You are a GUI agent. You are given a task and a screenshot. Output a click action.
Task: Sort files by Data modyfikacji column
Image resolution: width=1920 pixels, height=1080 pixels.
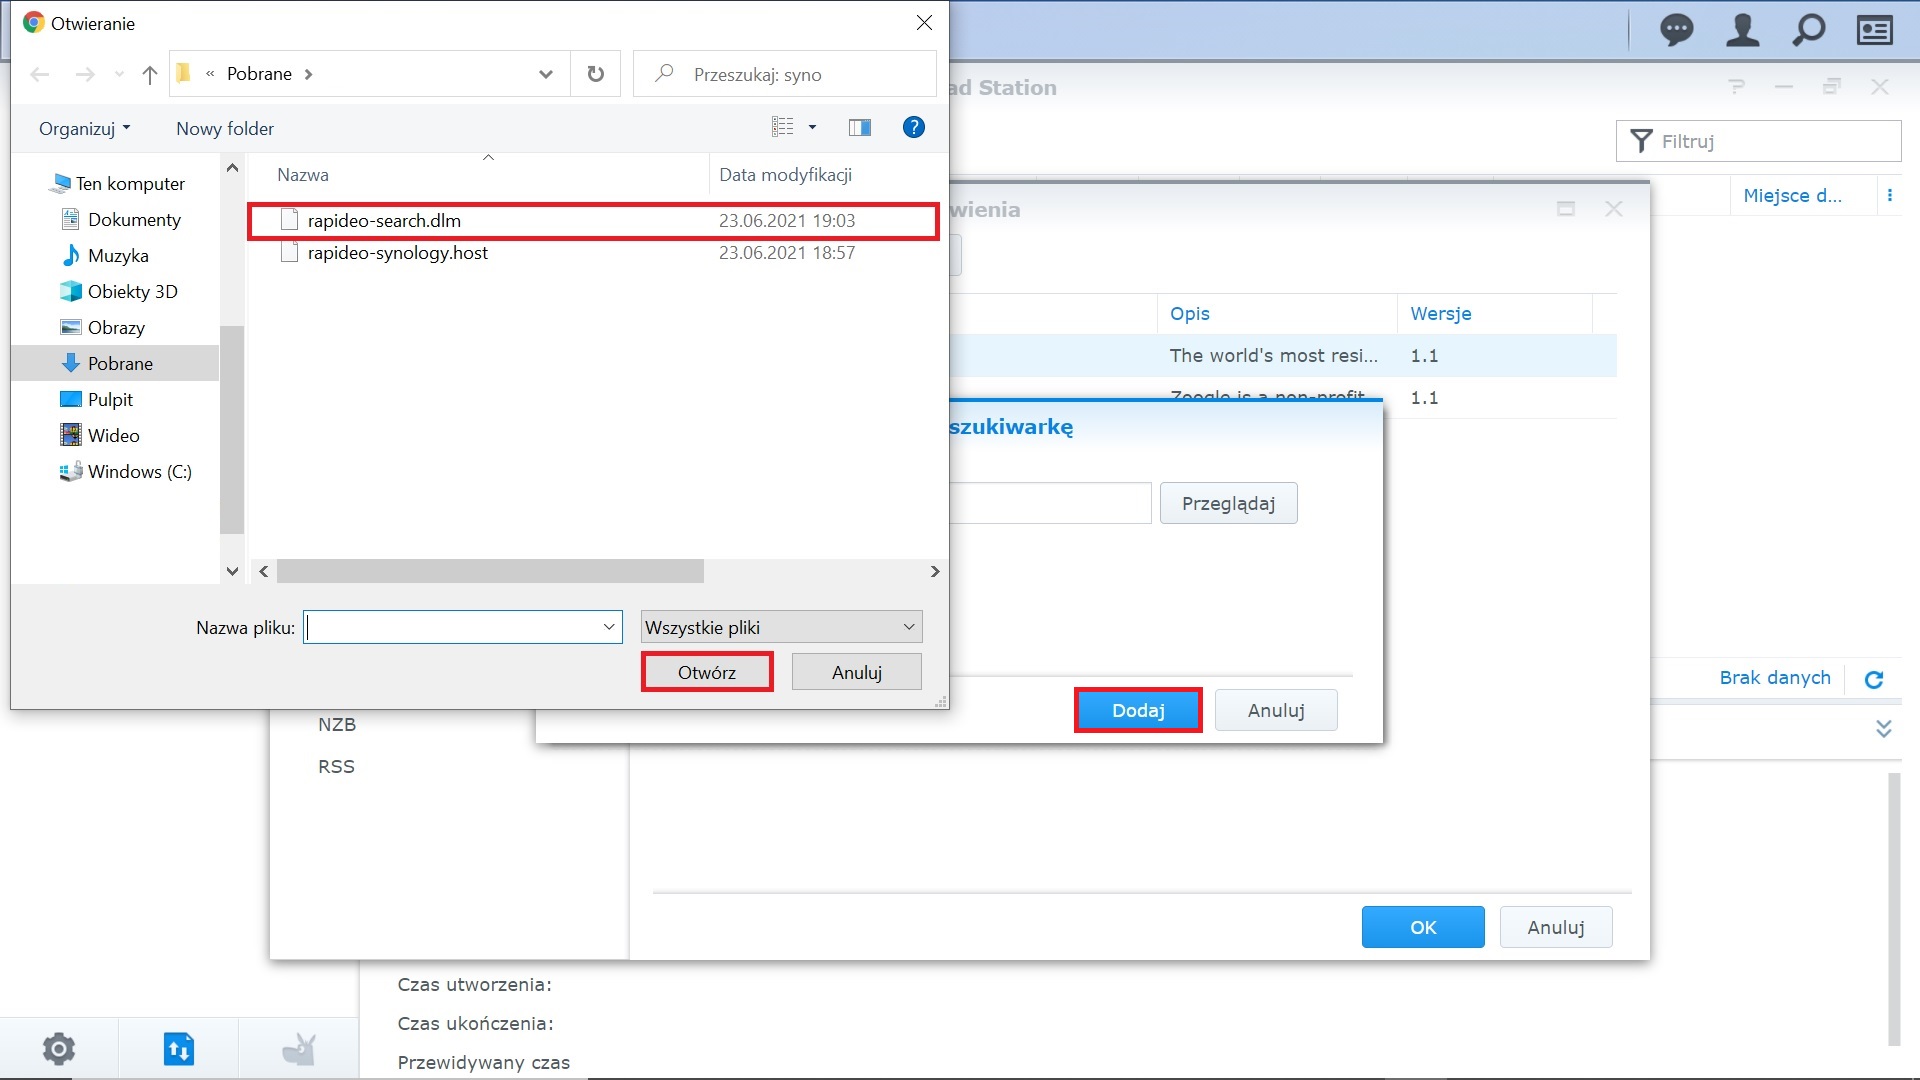pyautogui.click(x=785, y=175)
